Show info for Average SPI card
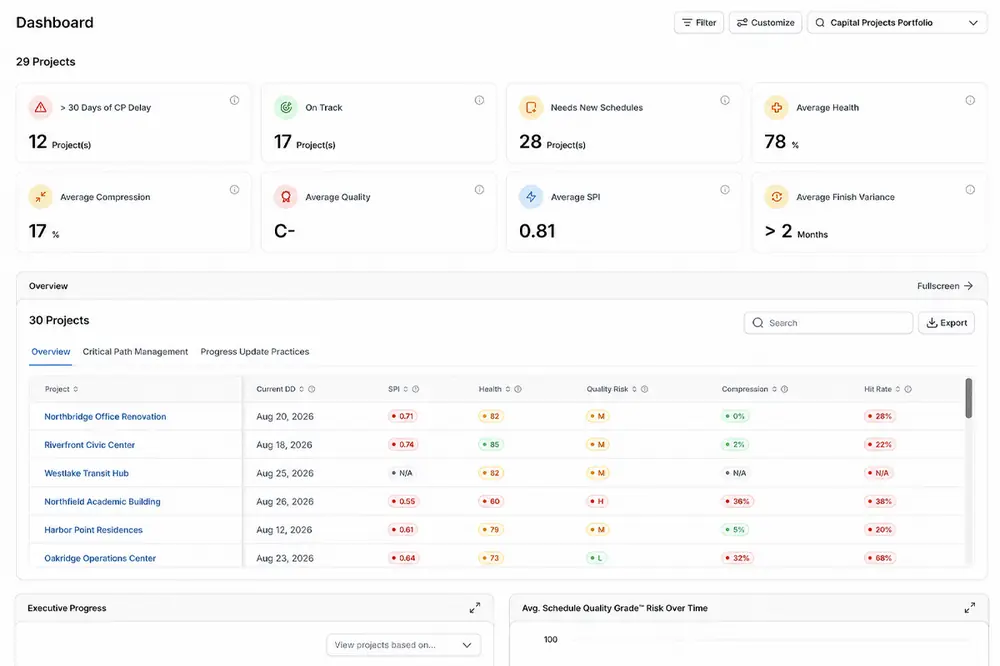This screenshot has width=1000, height=666. click(x=725, y=189)
